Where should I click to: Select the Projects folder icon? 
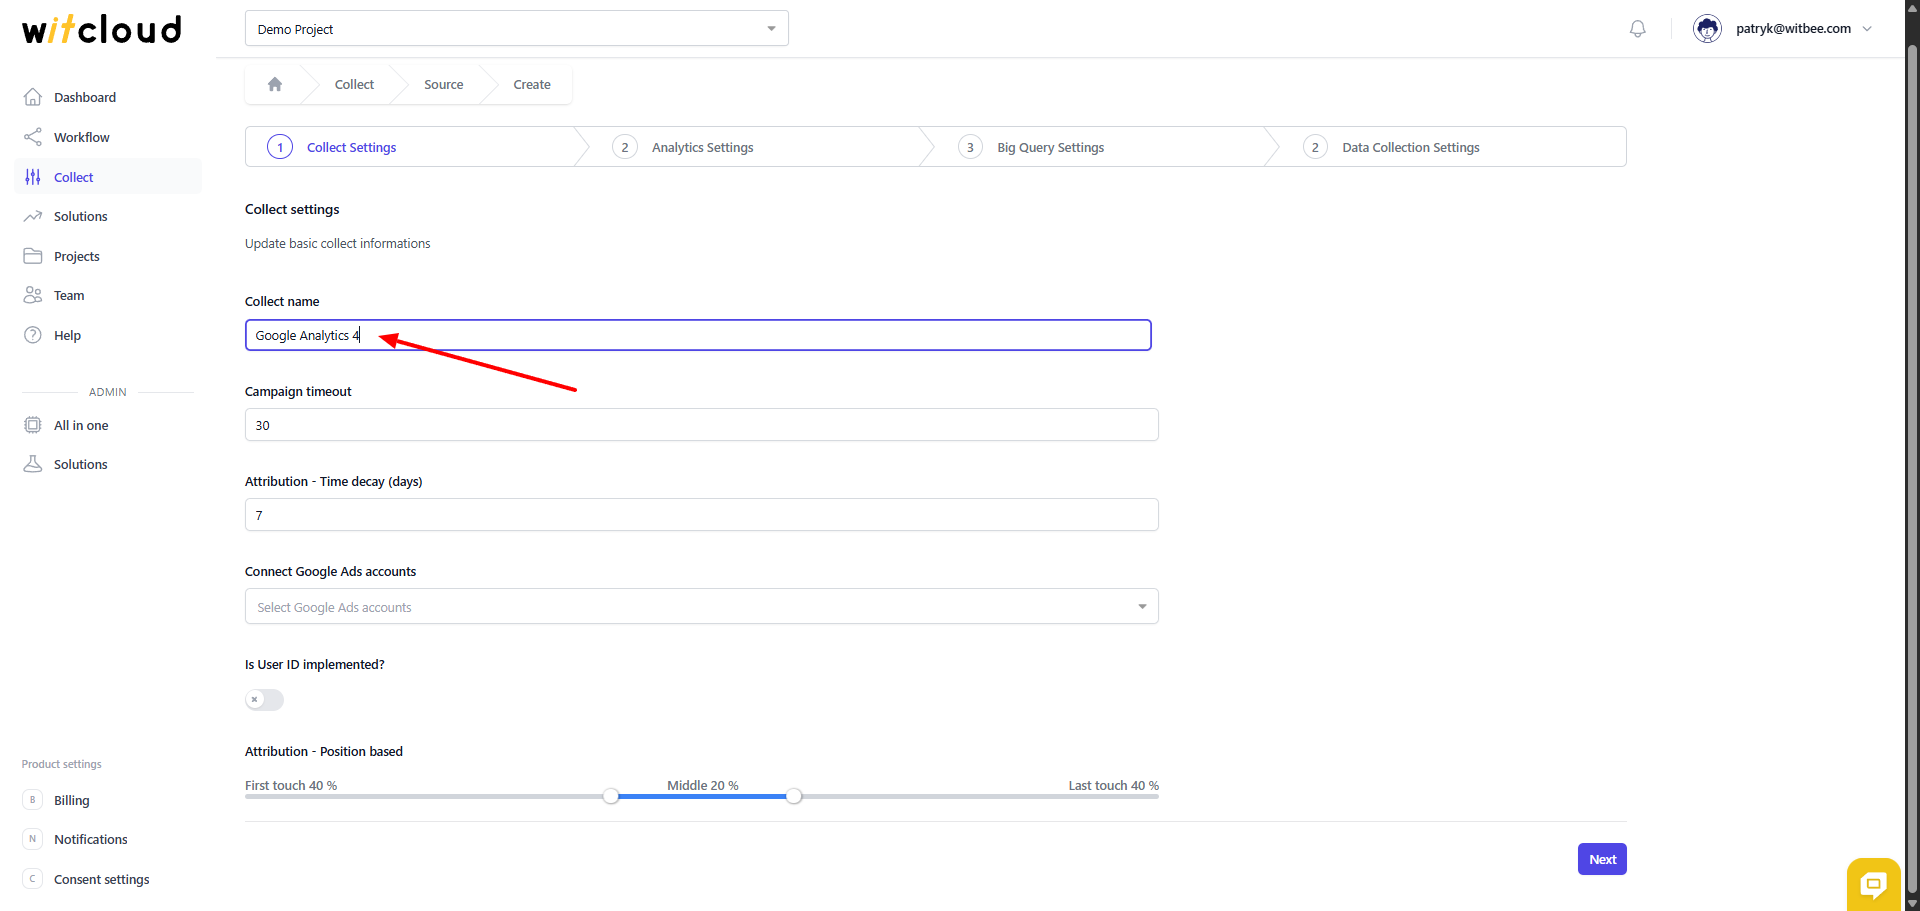coord(33,256)
